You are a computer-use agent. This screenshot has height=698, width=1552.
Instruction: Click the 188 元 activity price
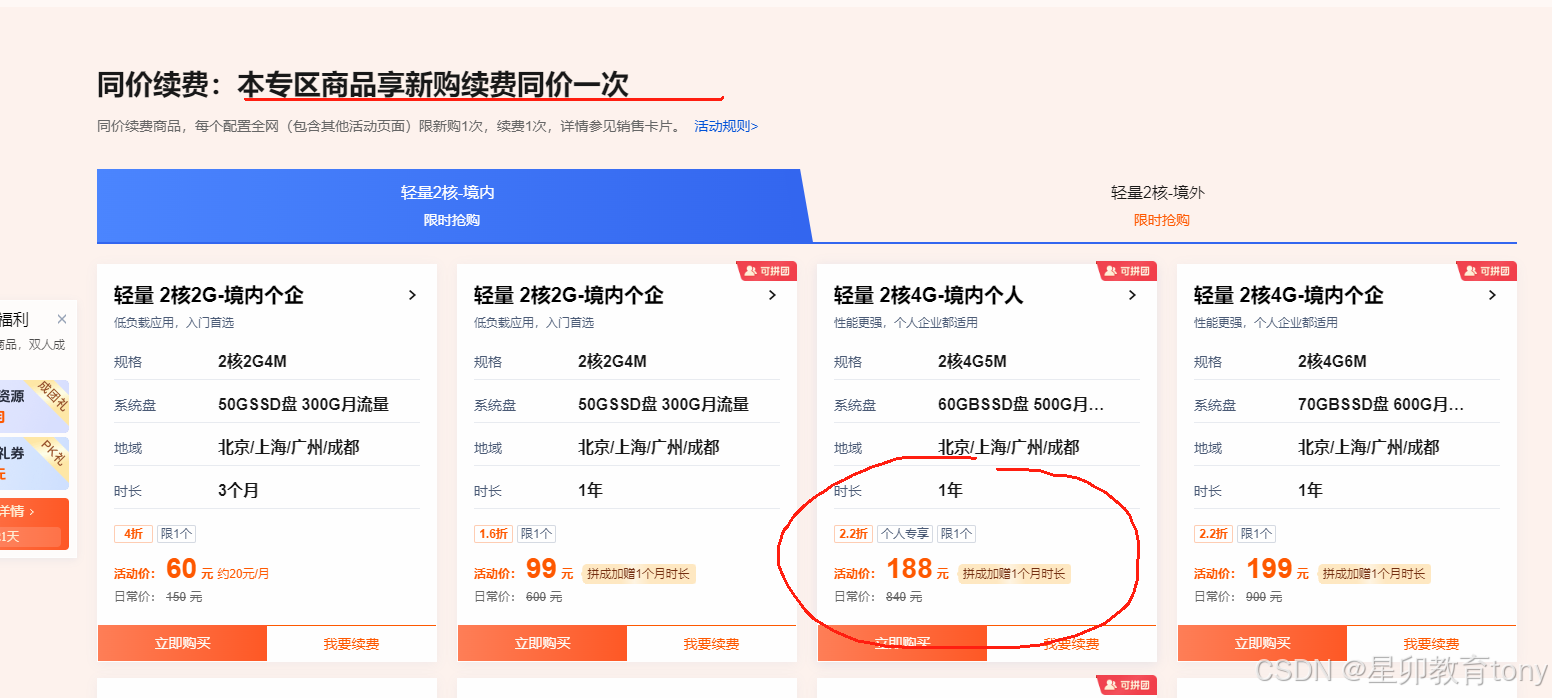coord(917,570)
